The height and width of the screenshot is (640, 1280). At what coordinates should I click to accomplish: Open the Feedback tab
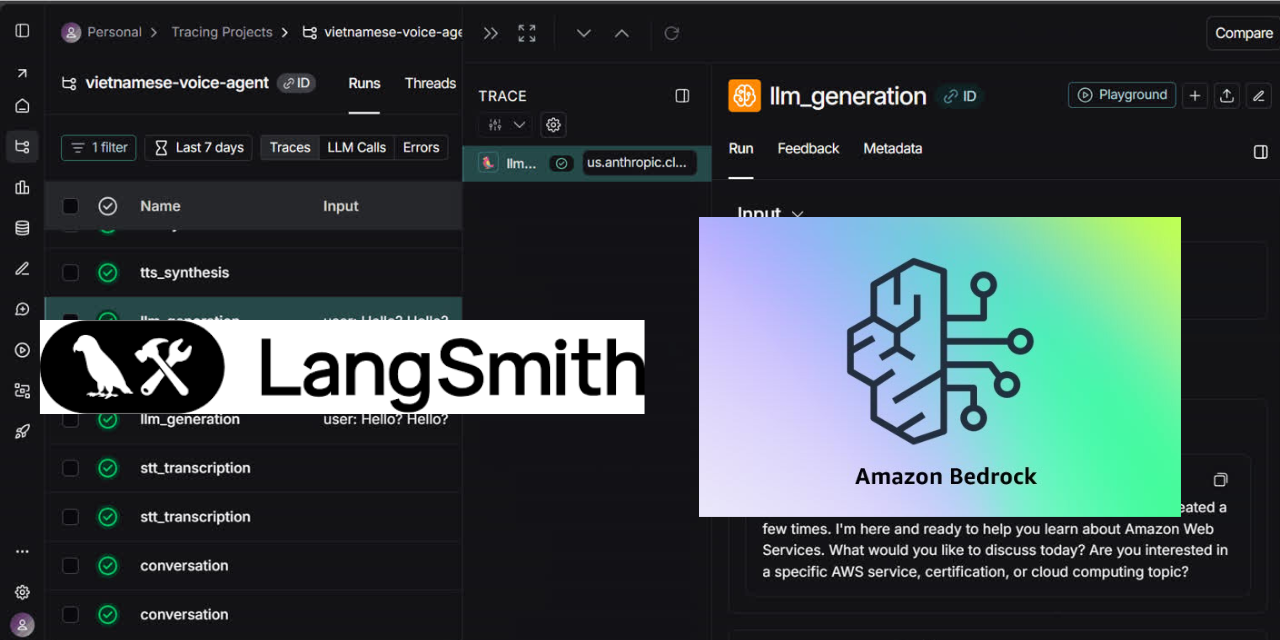[808, 149]
